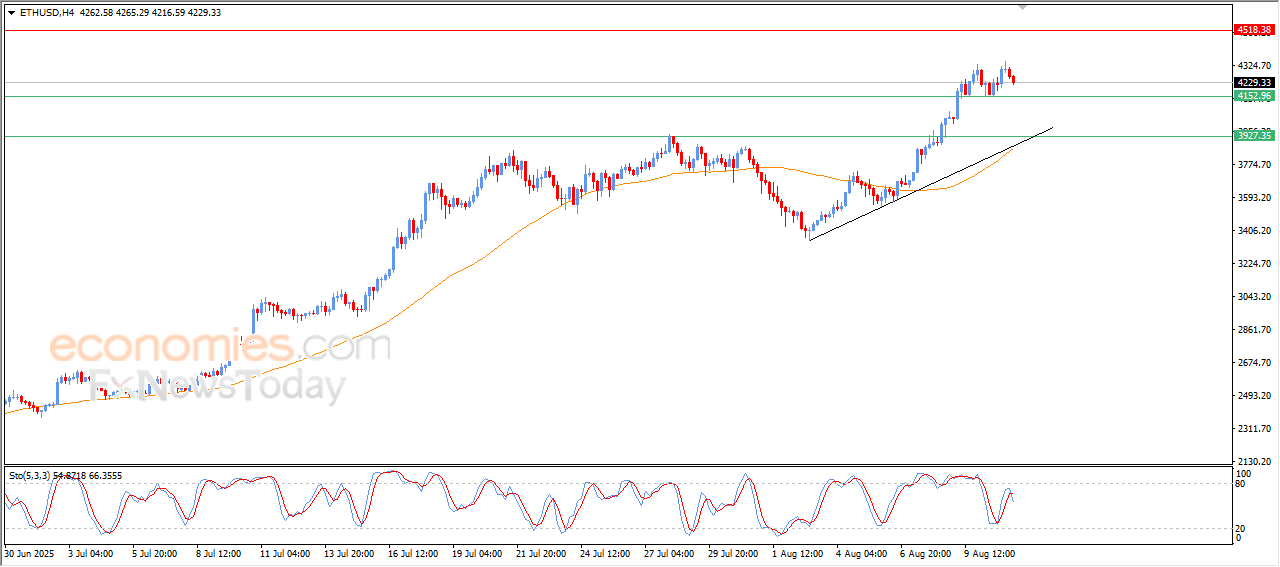
Task: Click the red 4518.38 price tag
Action: (x=1254, y=30)
